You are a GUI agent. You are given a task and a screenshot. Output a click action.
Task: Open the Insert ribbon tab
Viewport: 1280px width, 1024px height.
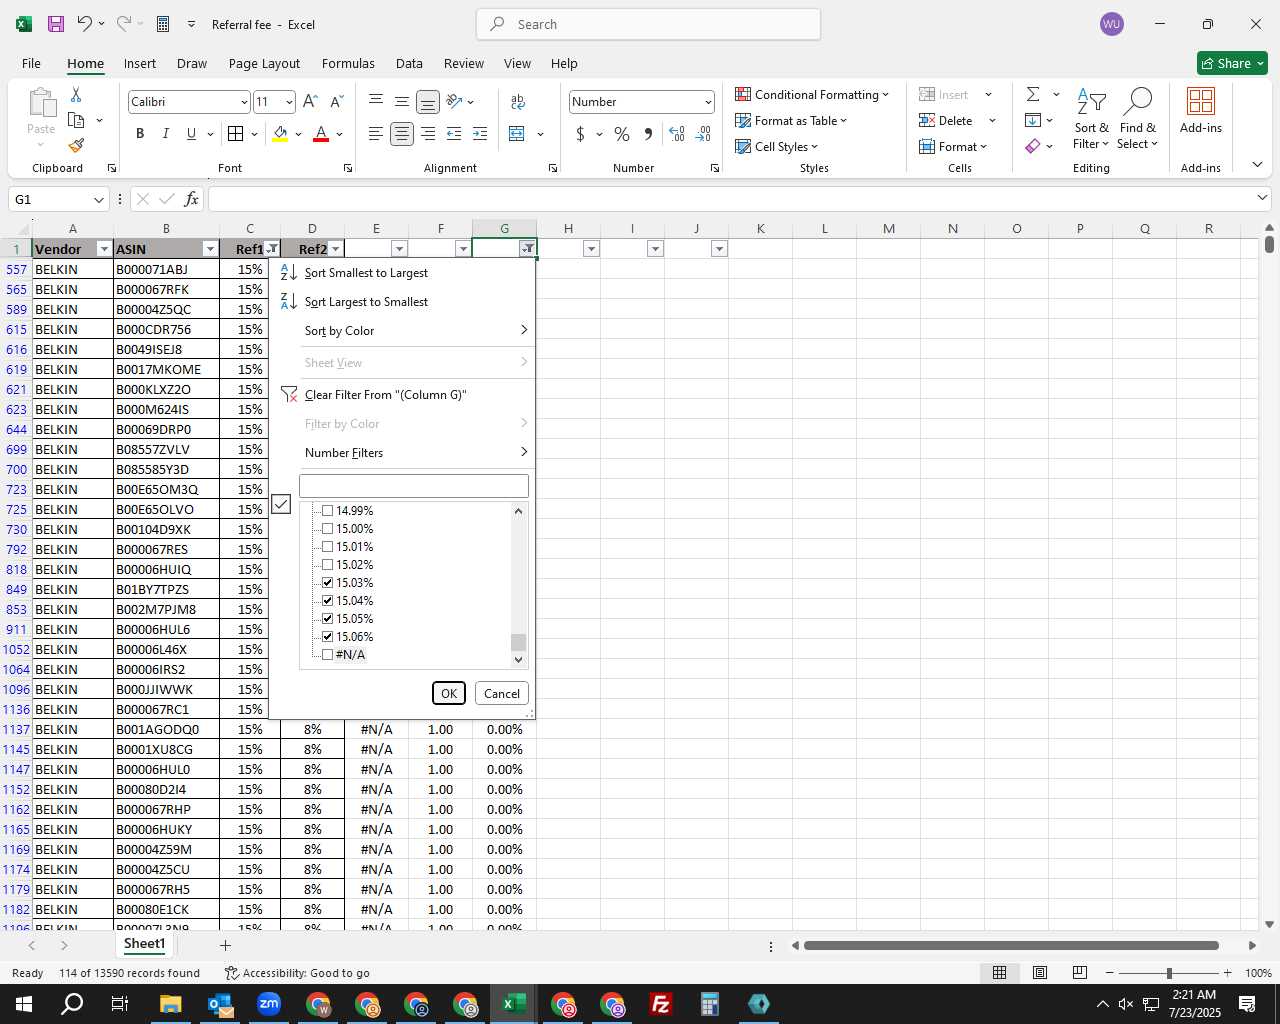point(140,63)
